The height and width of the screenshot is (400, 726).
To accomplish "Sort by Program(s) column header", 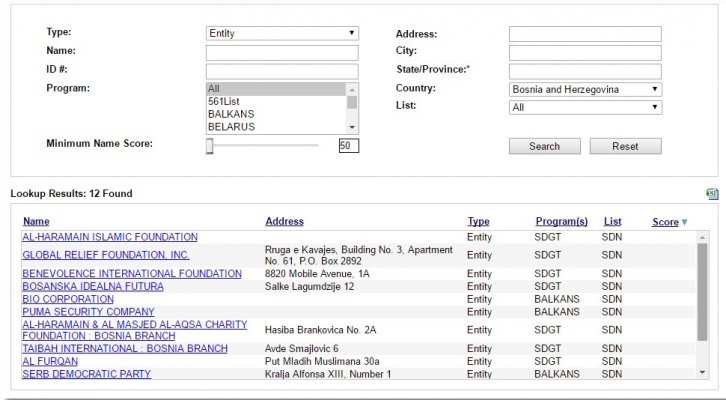I will point(561,222).
